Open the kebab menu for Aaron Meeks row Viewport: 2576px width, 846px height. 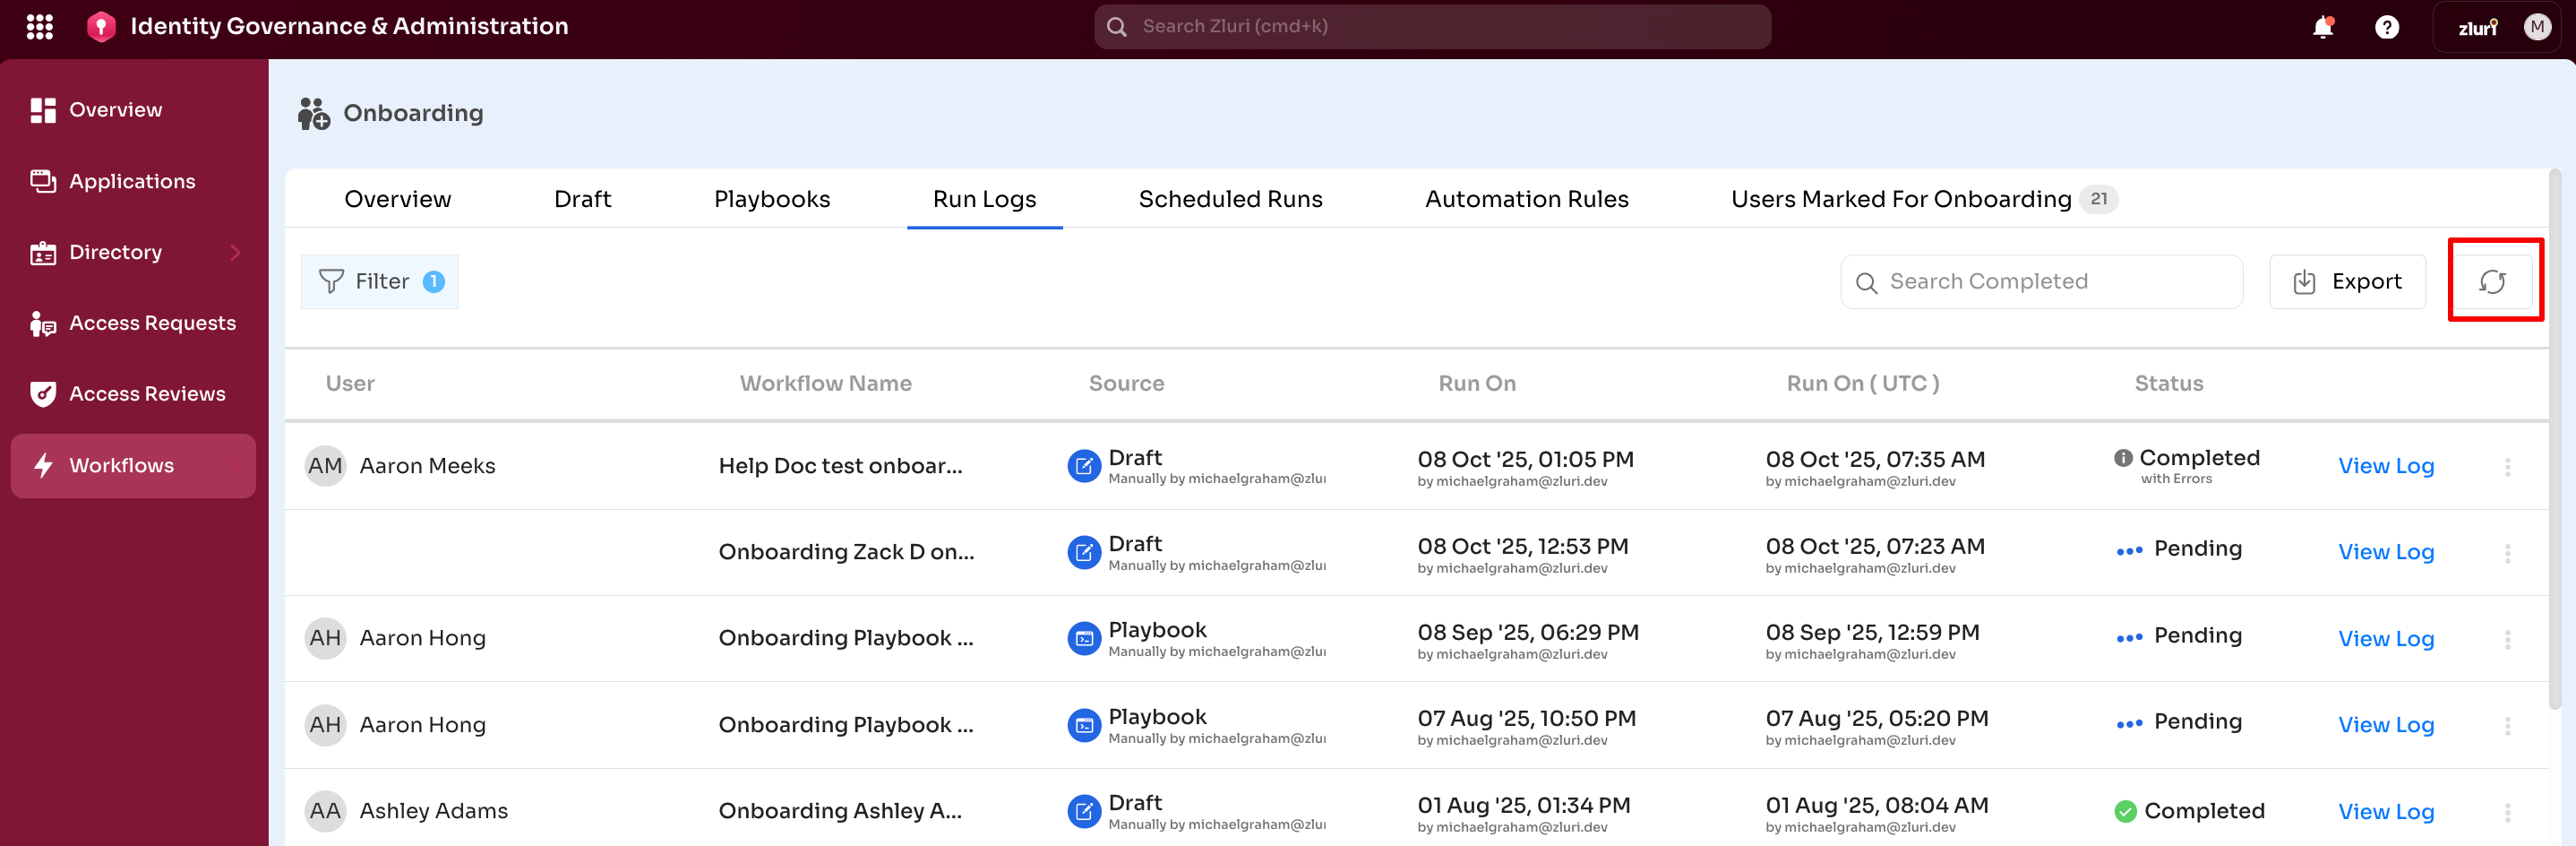coord(2508,466)
